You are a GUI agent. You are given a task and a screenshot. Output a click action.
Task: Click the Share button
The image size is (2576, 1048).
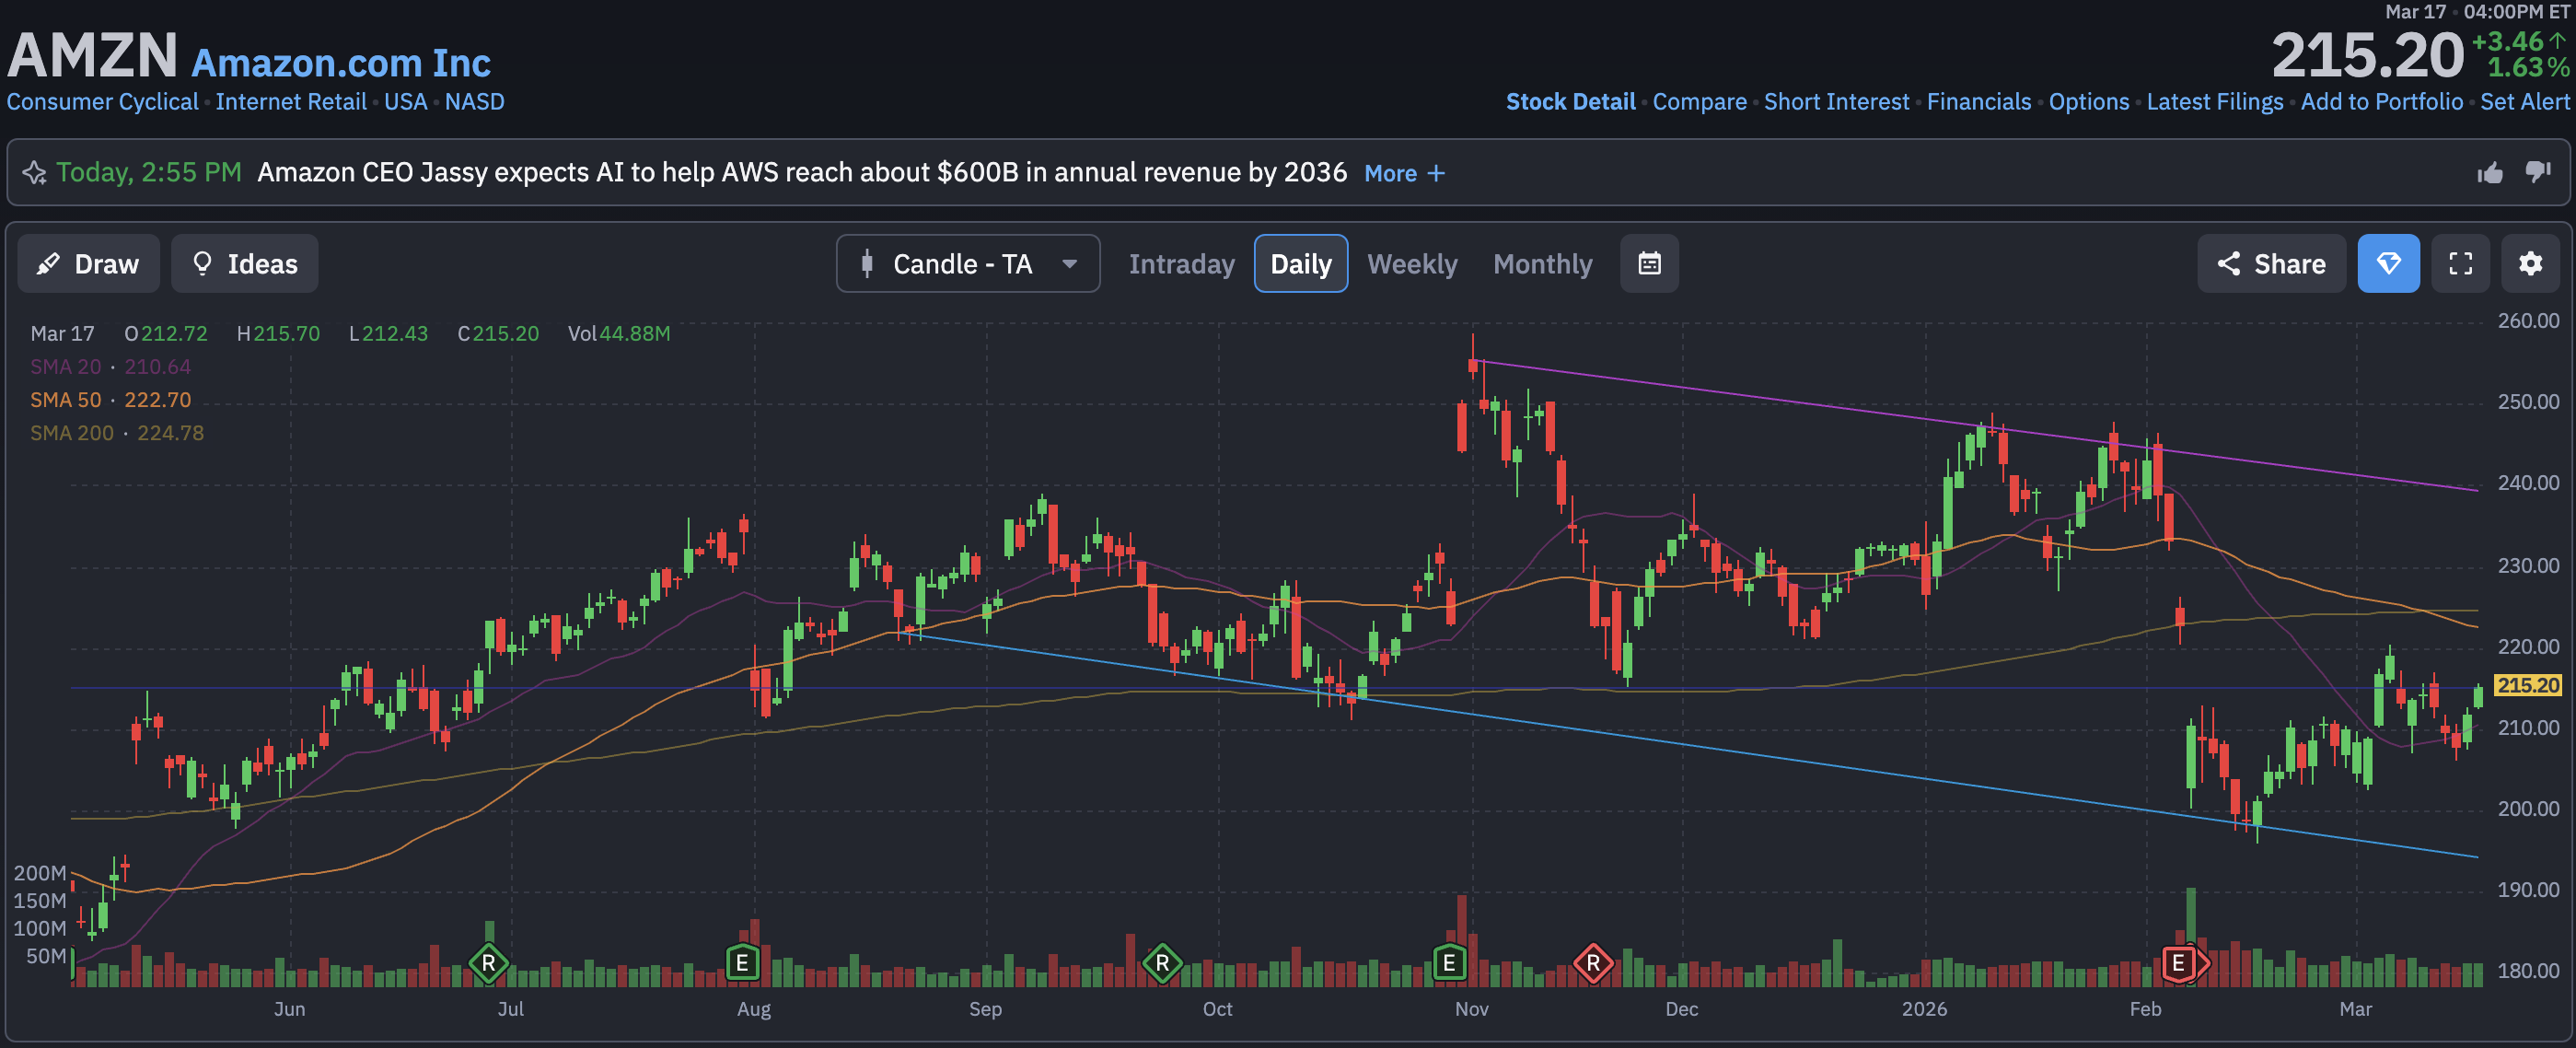tap(2271, 264)
